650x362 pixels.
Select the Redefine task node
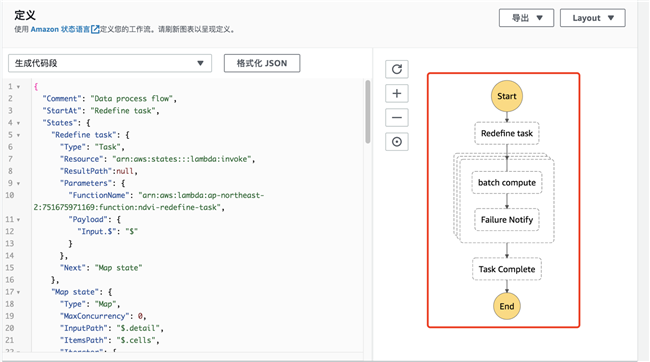(507, 133)
